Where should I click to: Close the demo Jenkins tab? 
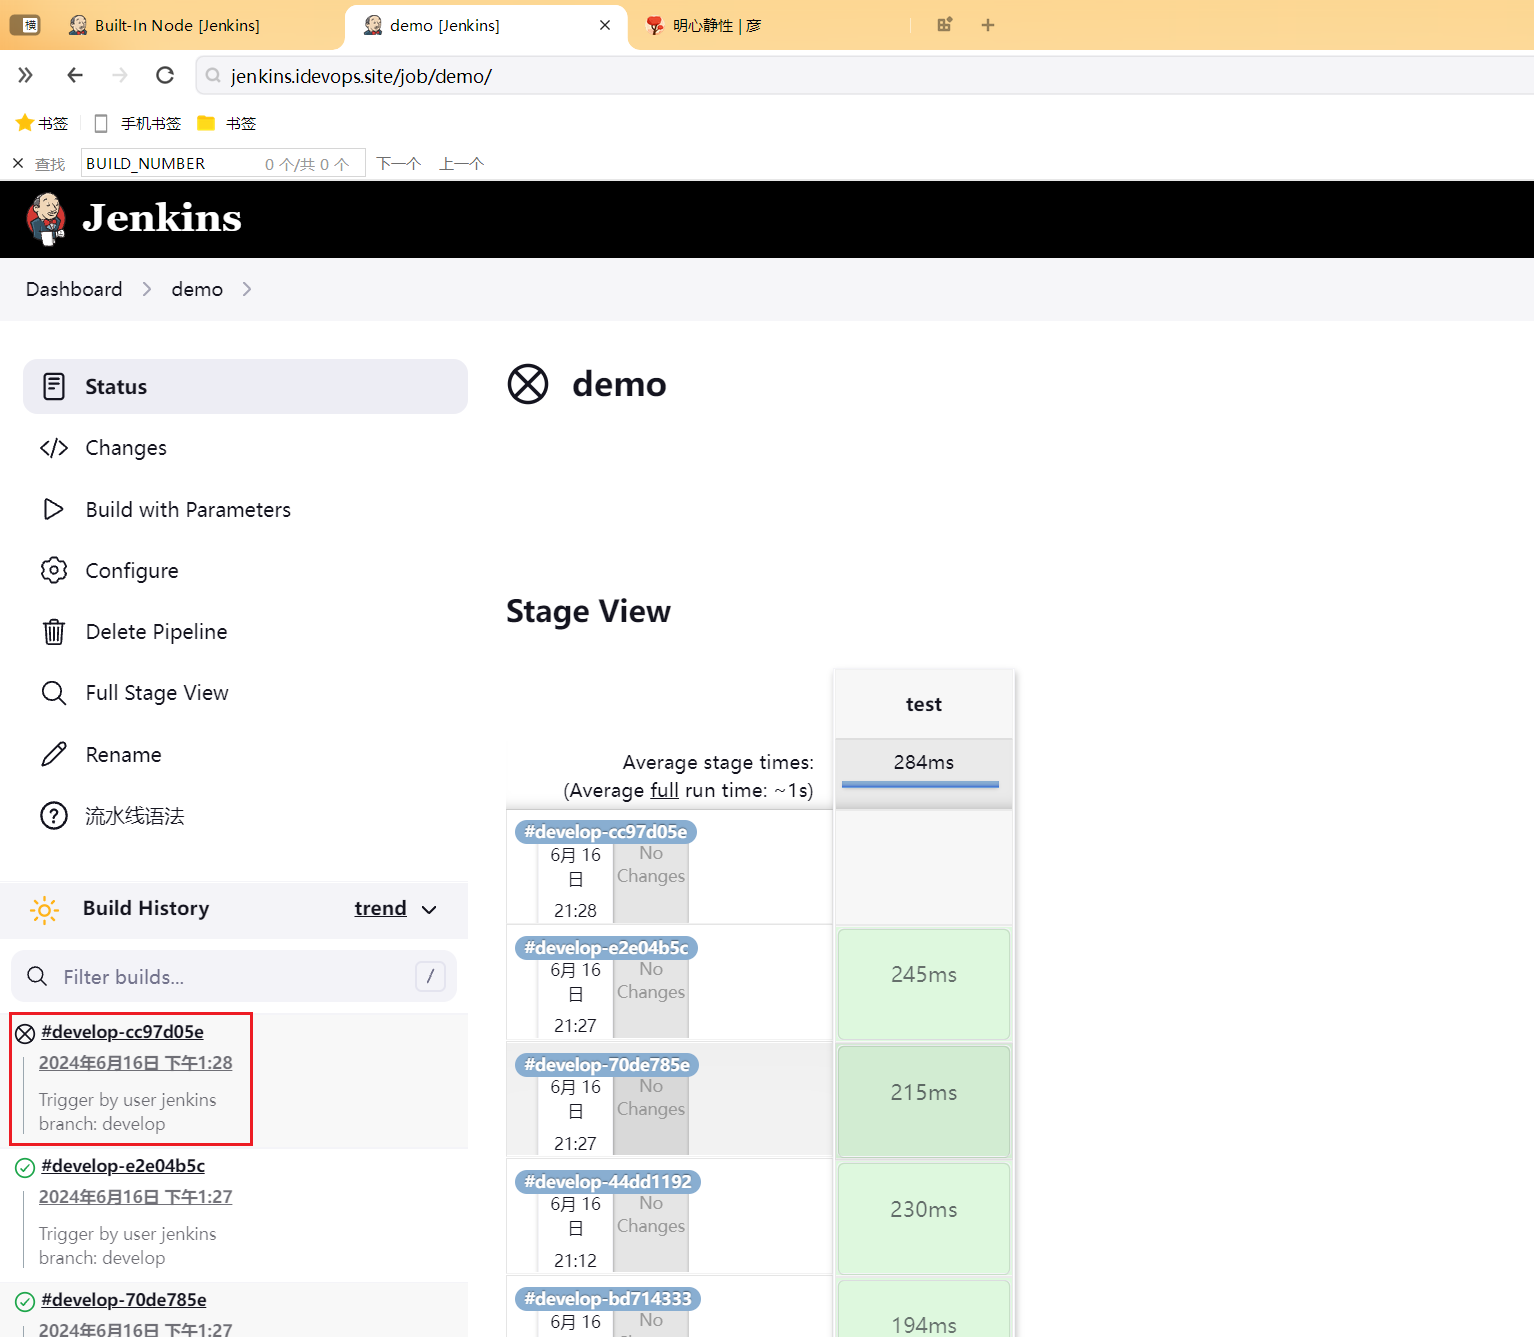point(605,25)
